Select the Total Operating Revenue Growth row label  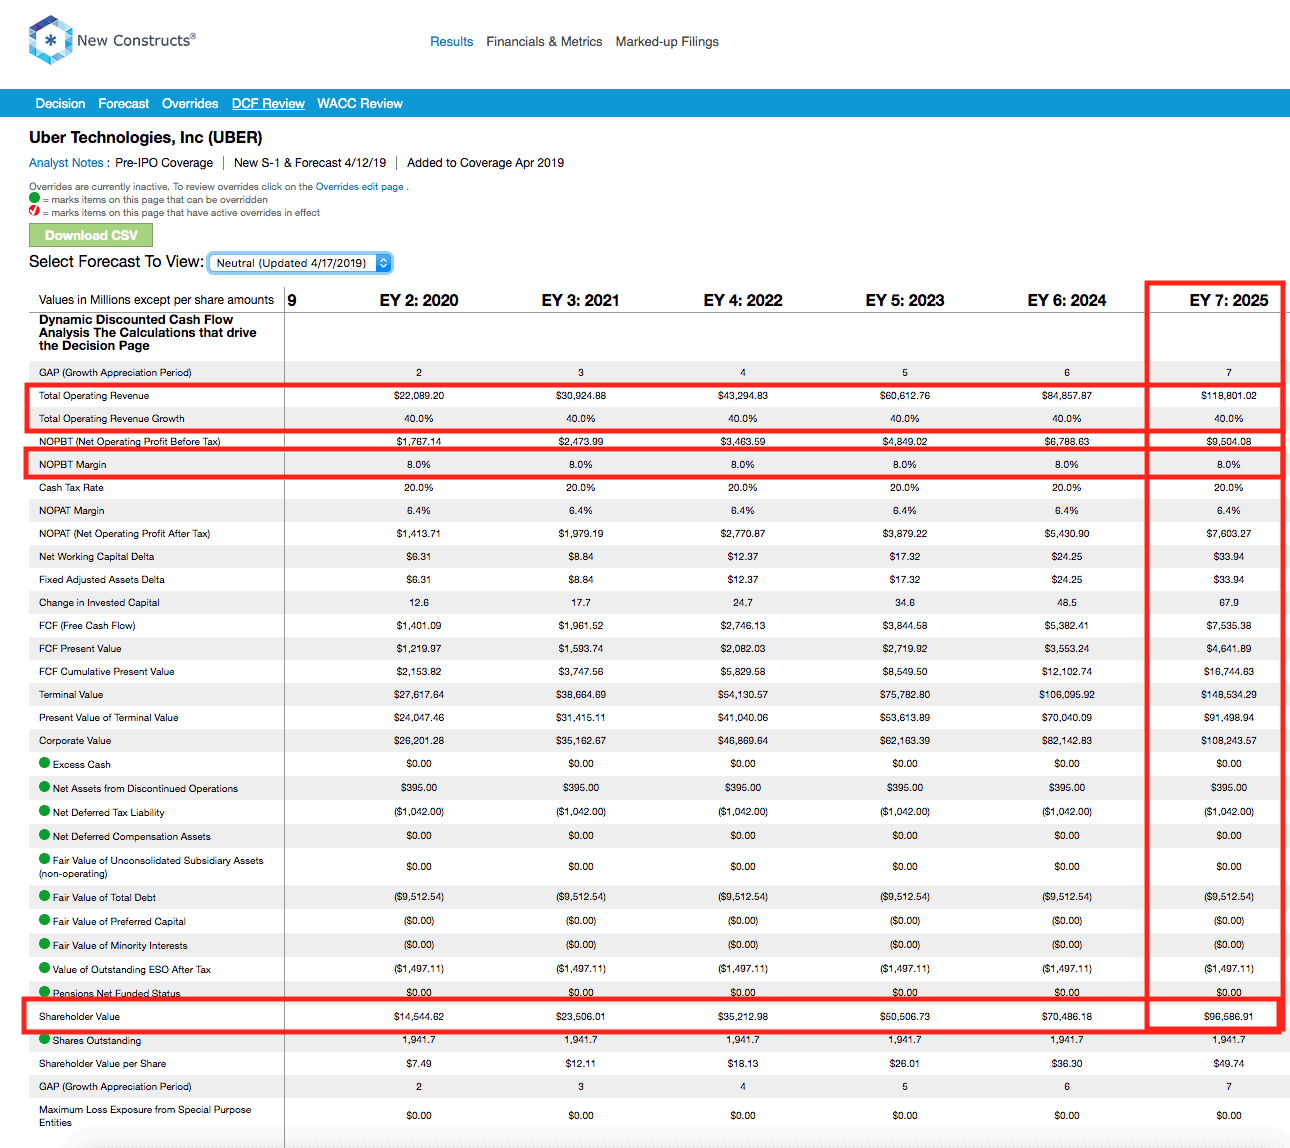(x=112, y=419)
